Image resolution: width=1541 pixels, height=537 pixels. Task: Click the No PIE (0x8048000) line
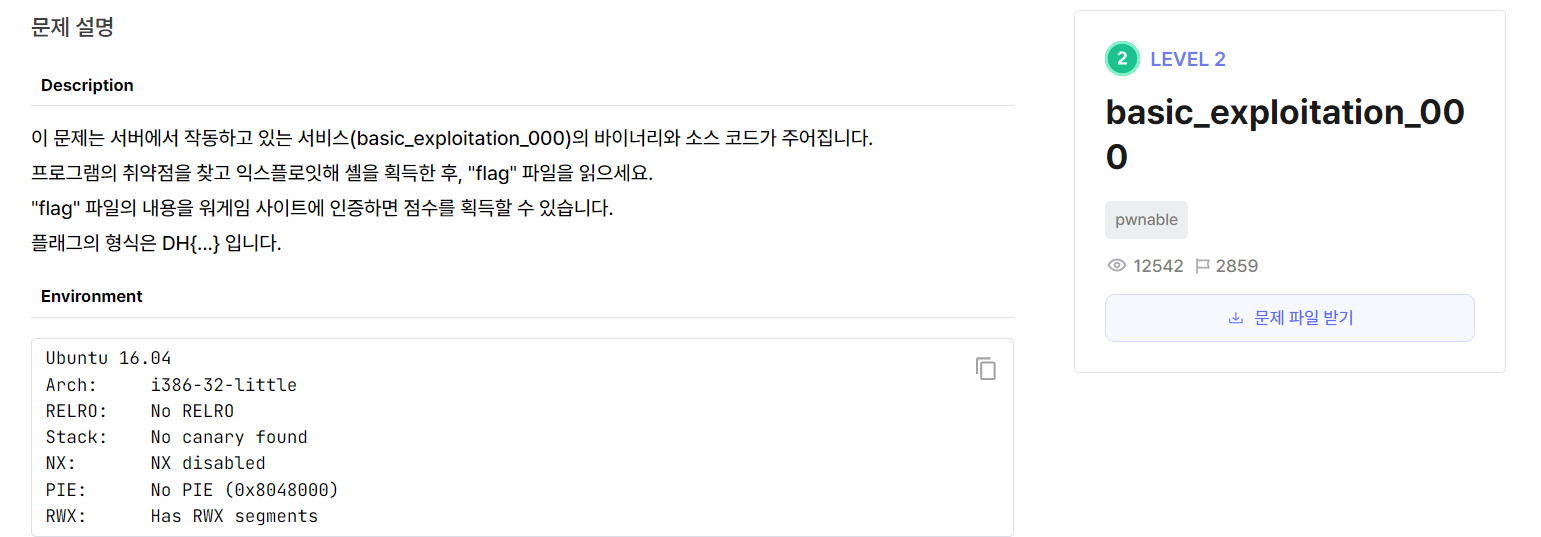pos(192,490)
